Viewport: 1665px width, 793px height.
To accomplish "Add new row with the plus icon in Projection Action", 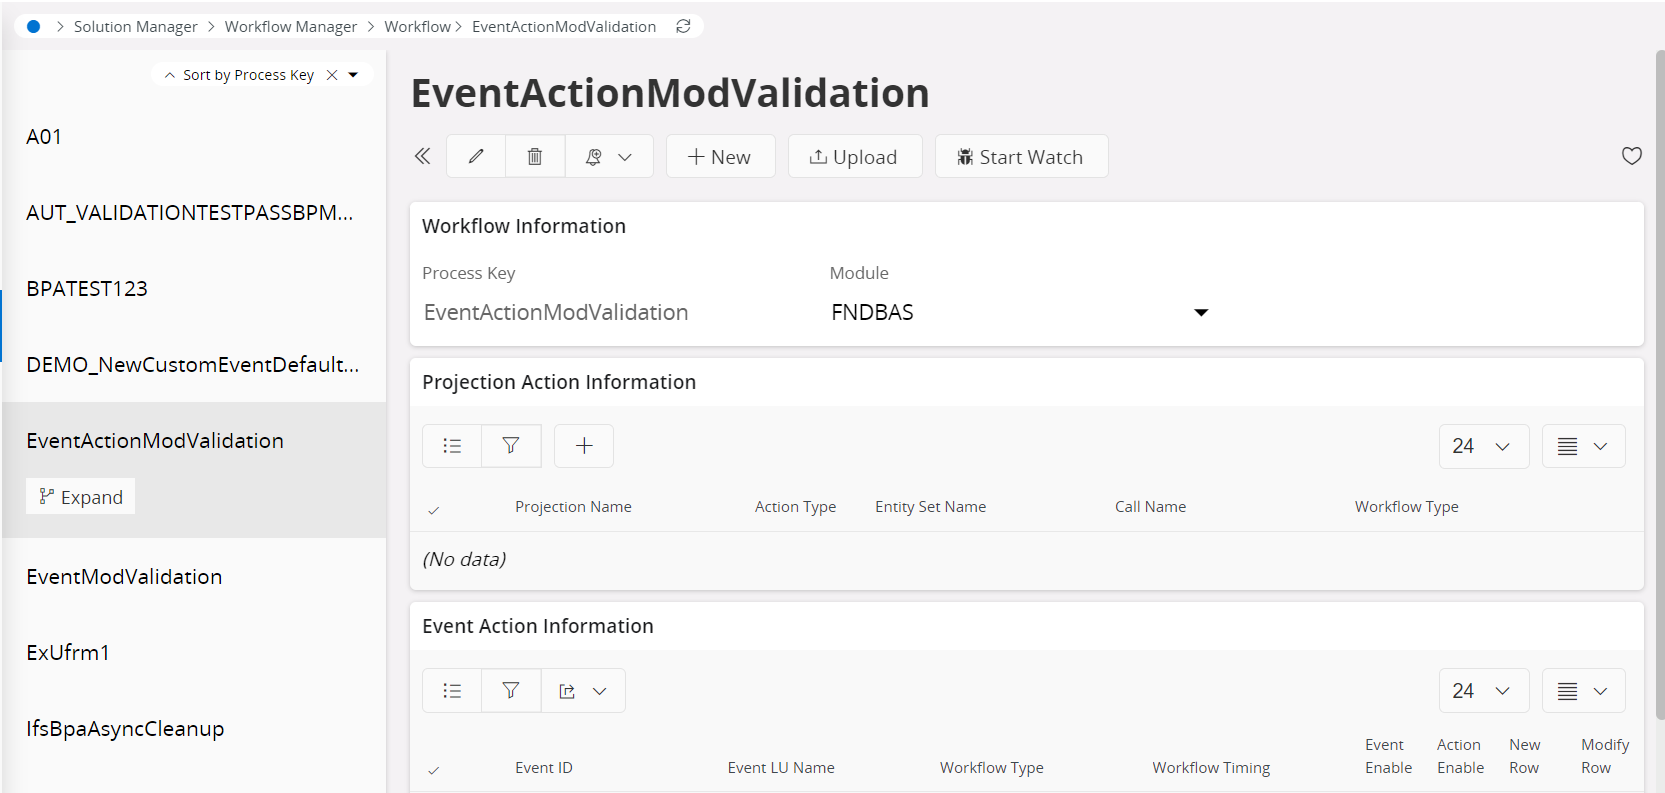I will tap(584, 446).
